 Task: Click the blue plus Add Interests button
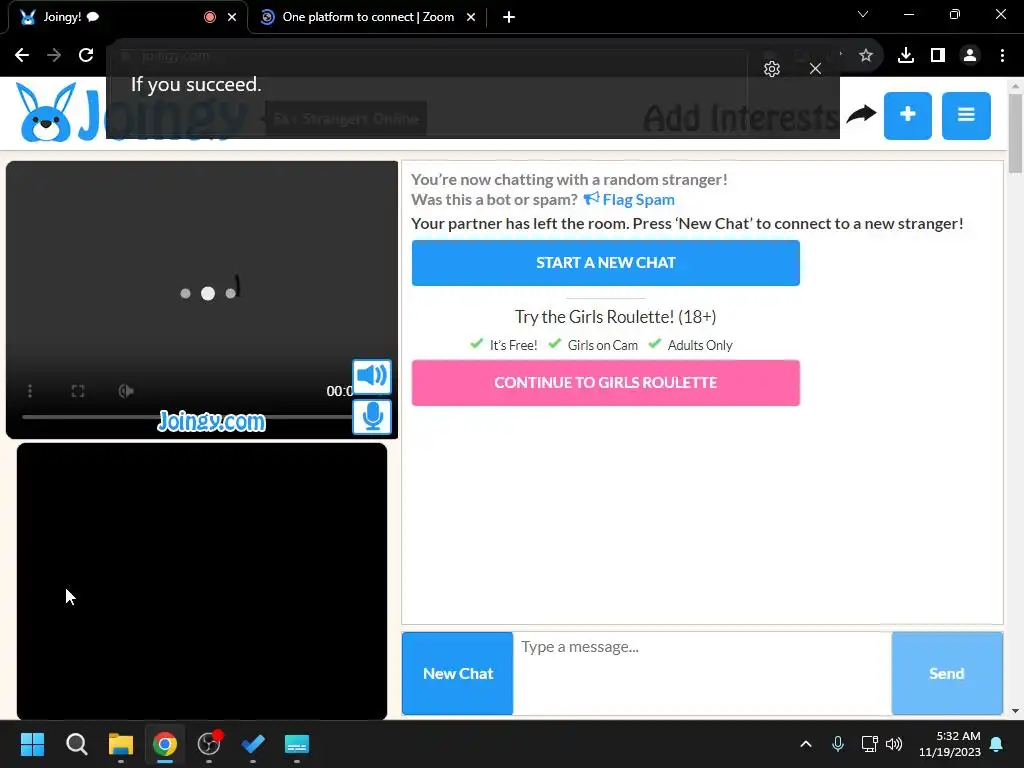click(x=907, y=116)
